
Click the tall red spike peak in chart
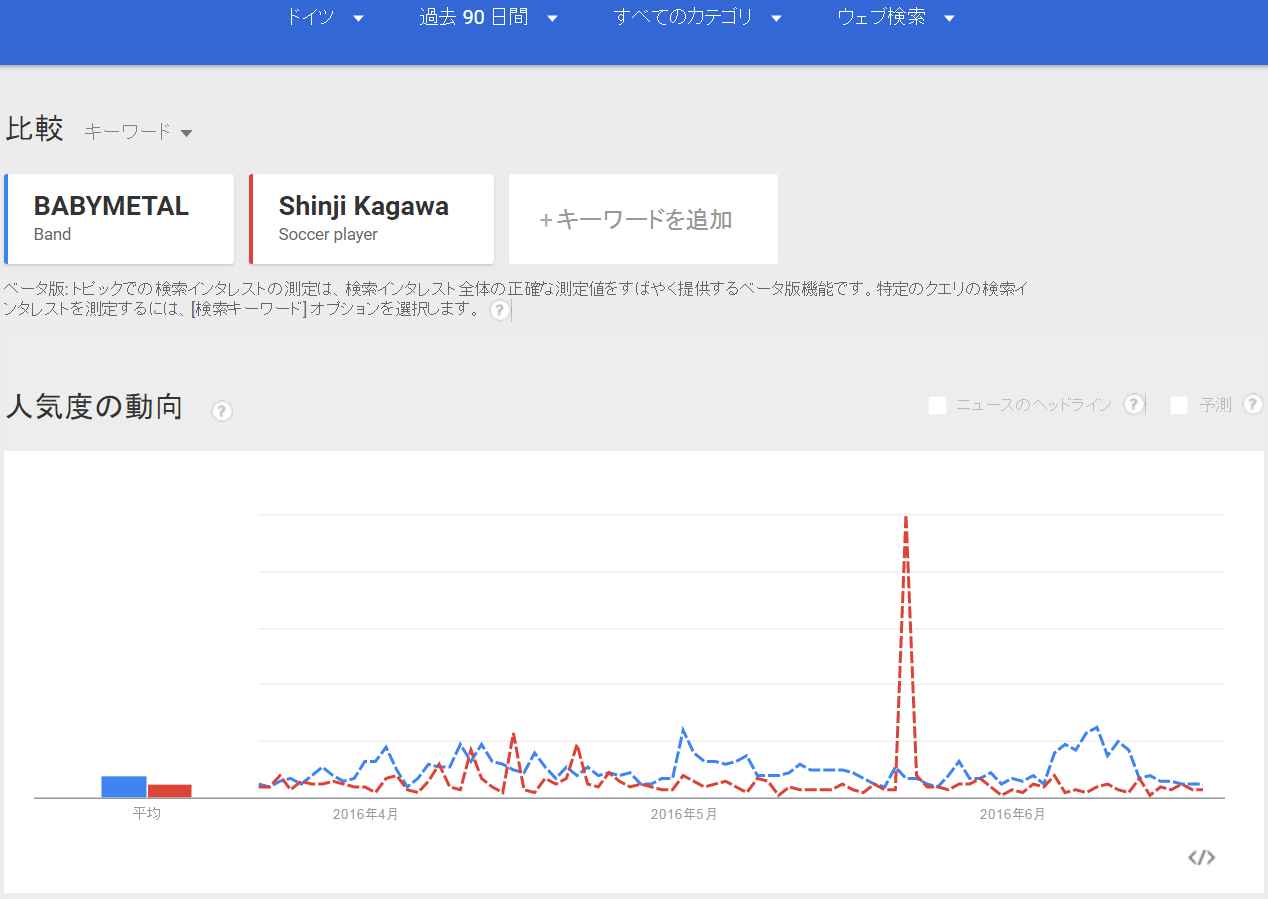click(x=905, y=518)
